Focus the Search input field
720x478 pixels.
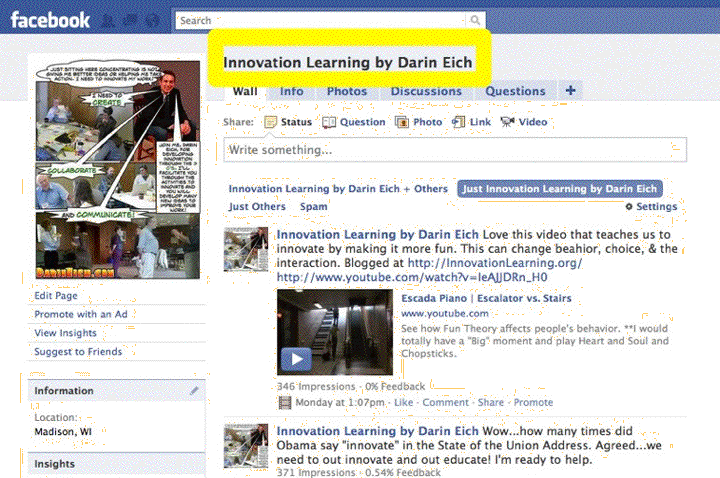coord(321,21)
